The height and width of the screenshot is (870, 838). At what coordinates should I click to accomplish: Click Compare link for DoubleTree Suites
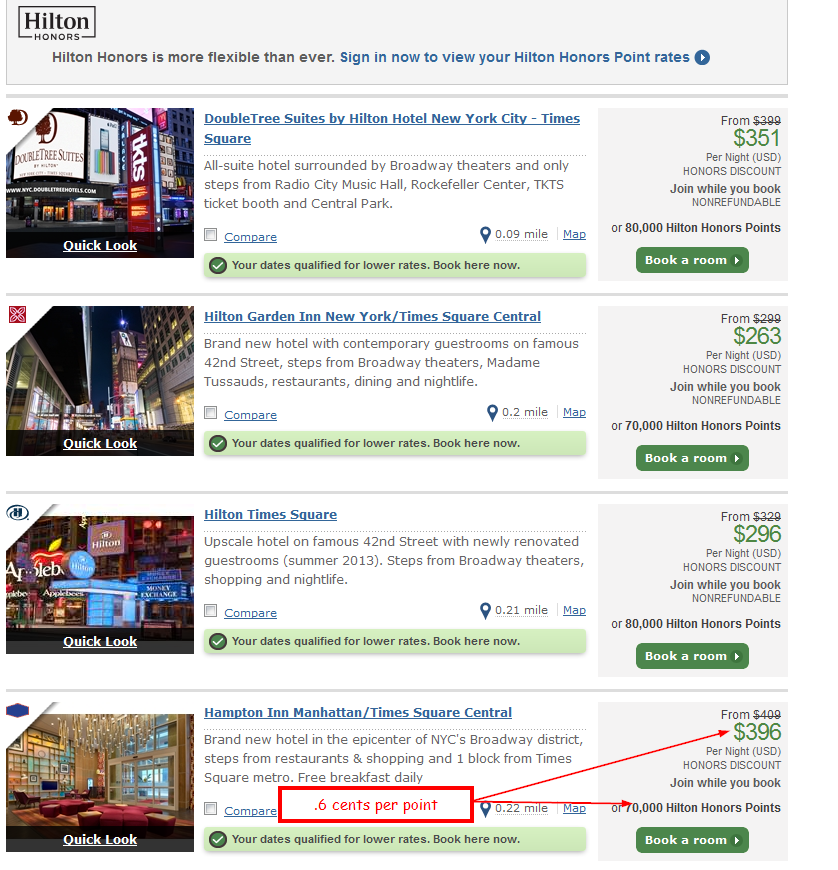point(250,237)
